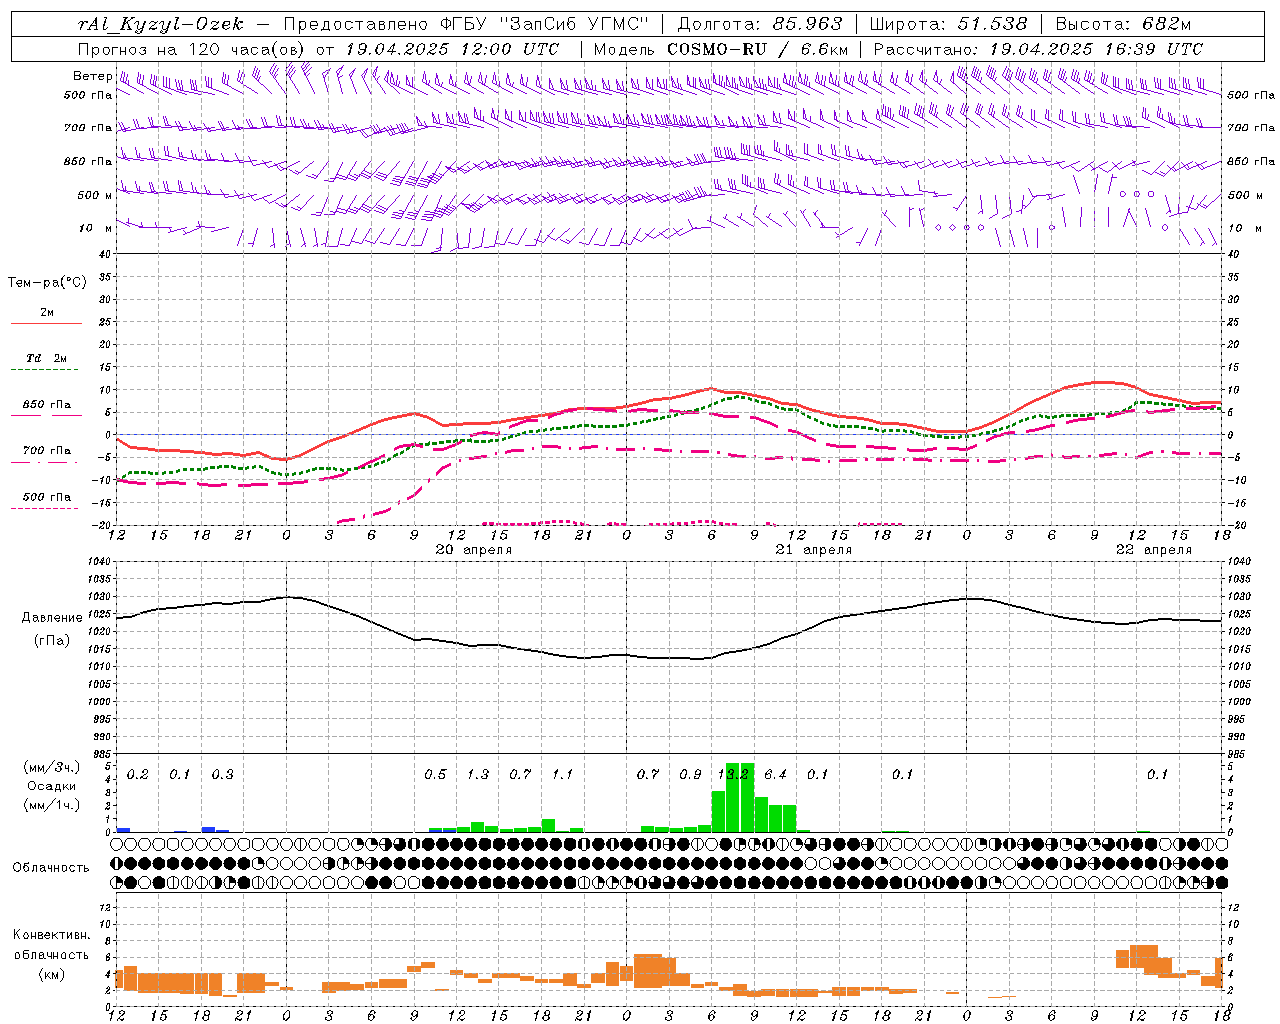The height and width of the screenshot is (1024, 1280).
Task: Click the Осадки precipitation label
Action: (51, 786)
